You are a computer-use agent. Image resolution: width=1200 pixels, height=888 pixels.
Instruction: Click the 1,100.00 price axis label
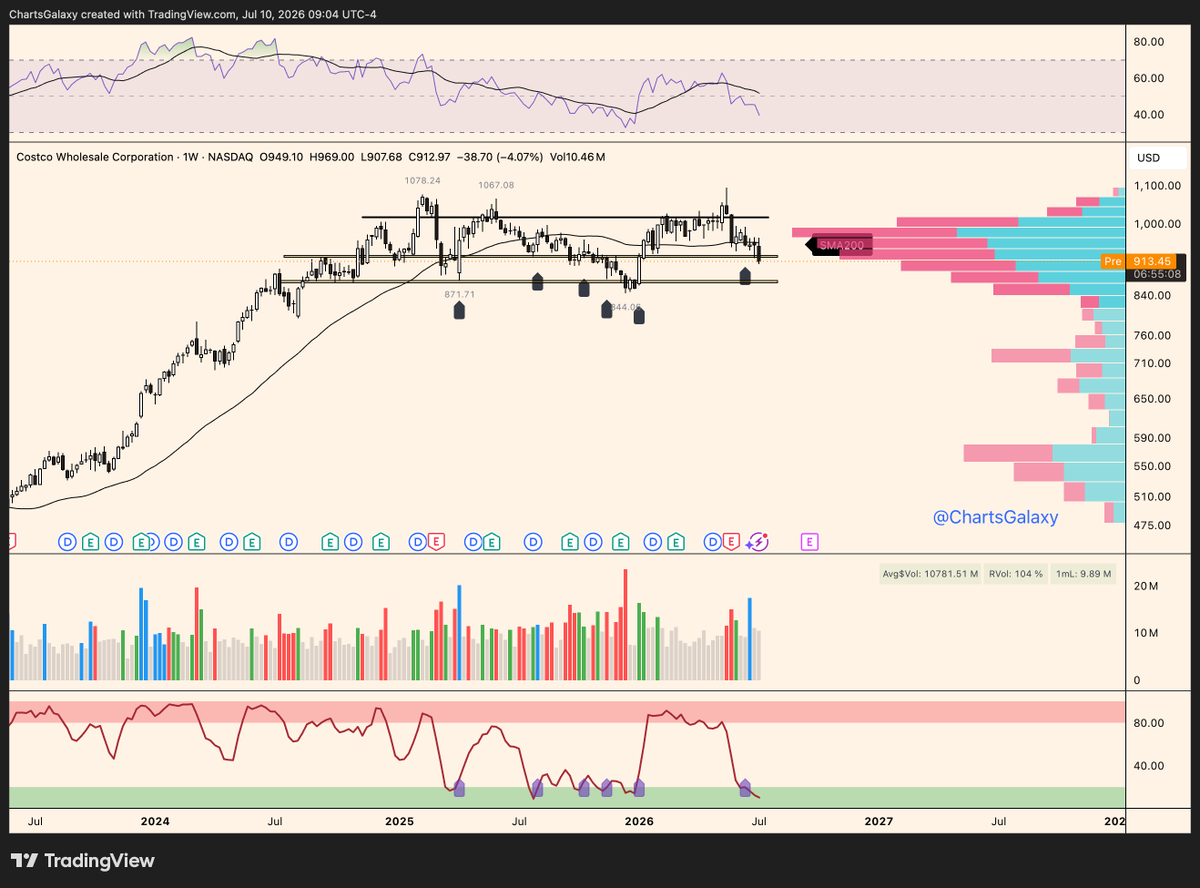(1159, 186)
